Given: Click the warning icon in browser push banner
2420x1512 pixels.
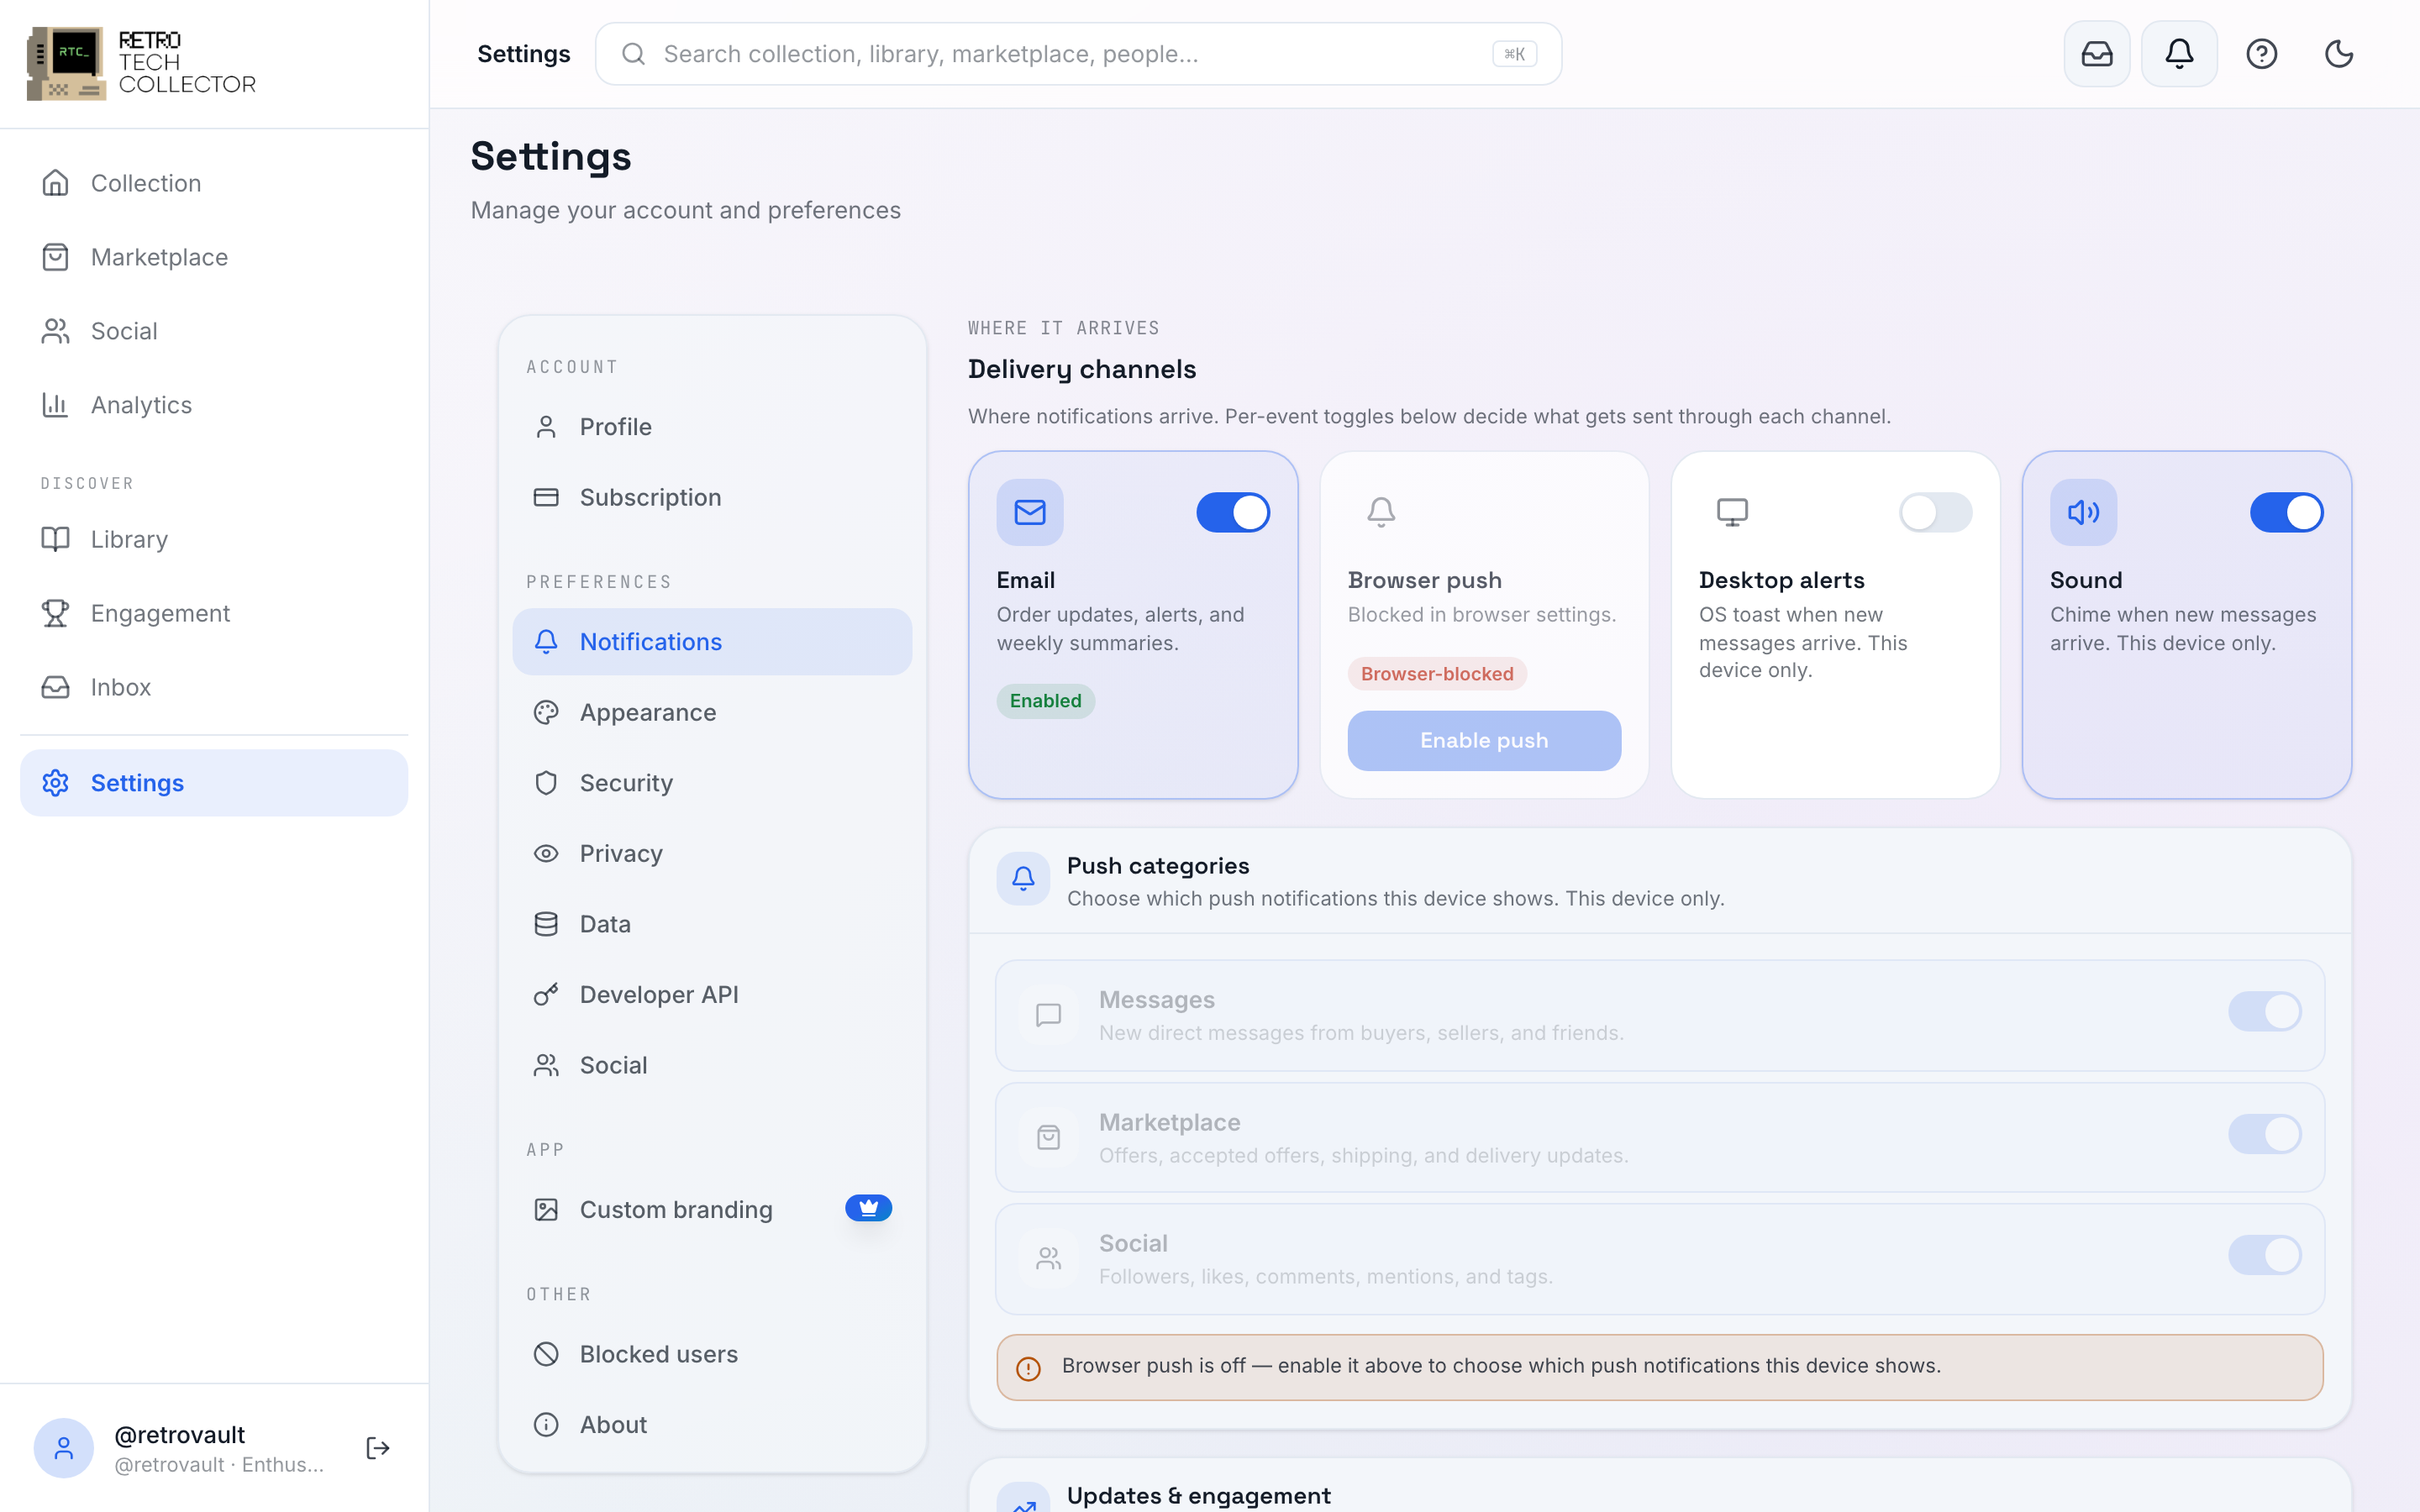Looking at the screenshot, I should (1028, 1368).
